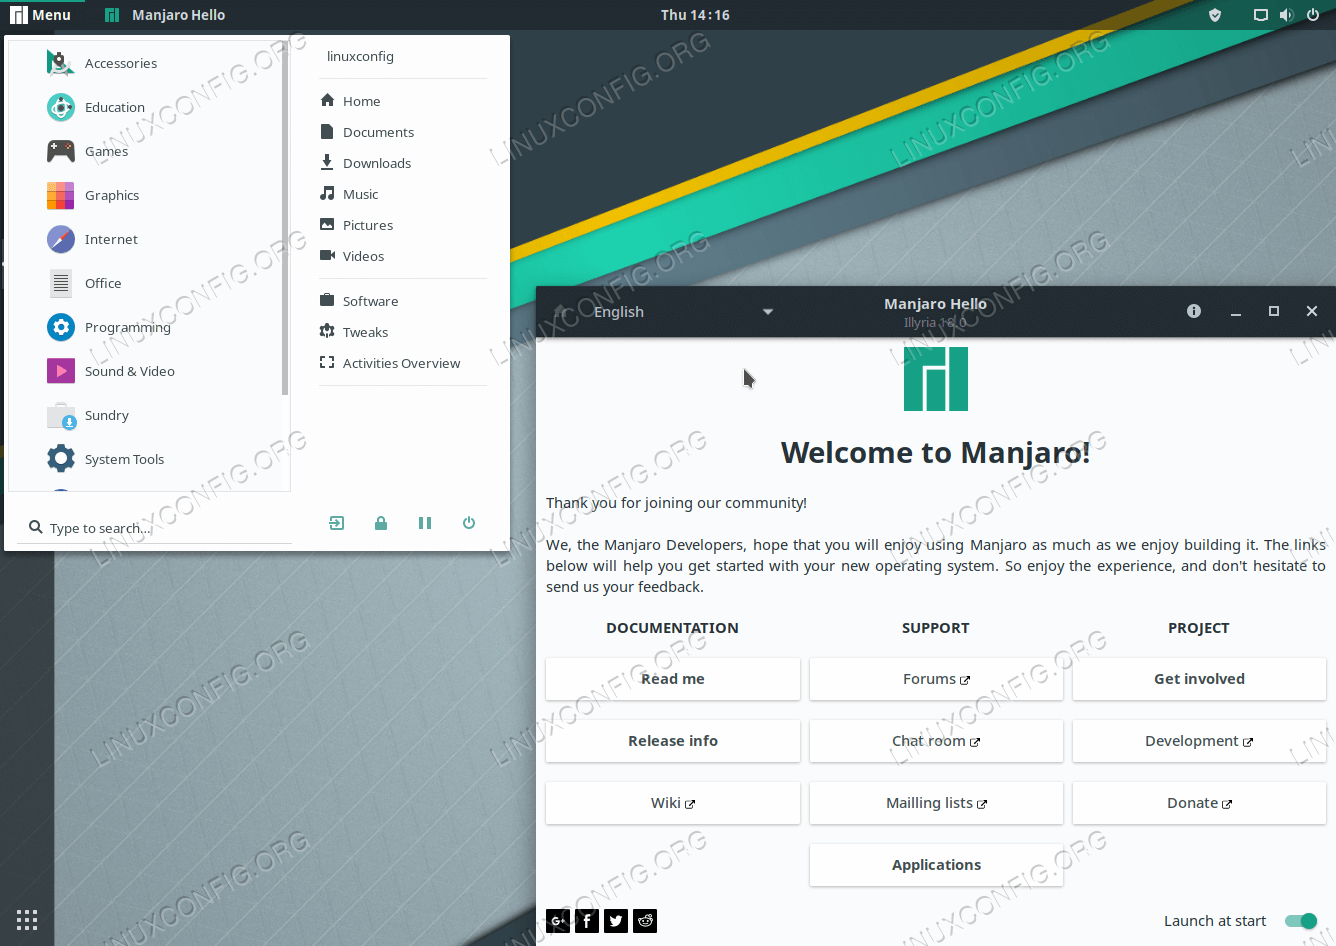
Task: Open the Forums link button
Action: coord(936,679)
